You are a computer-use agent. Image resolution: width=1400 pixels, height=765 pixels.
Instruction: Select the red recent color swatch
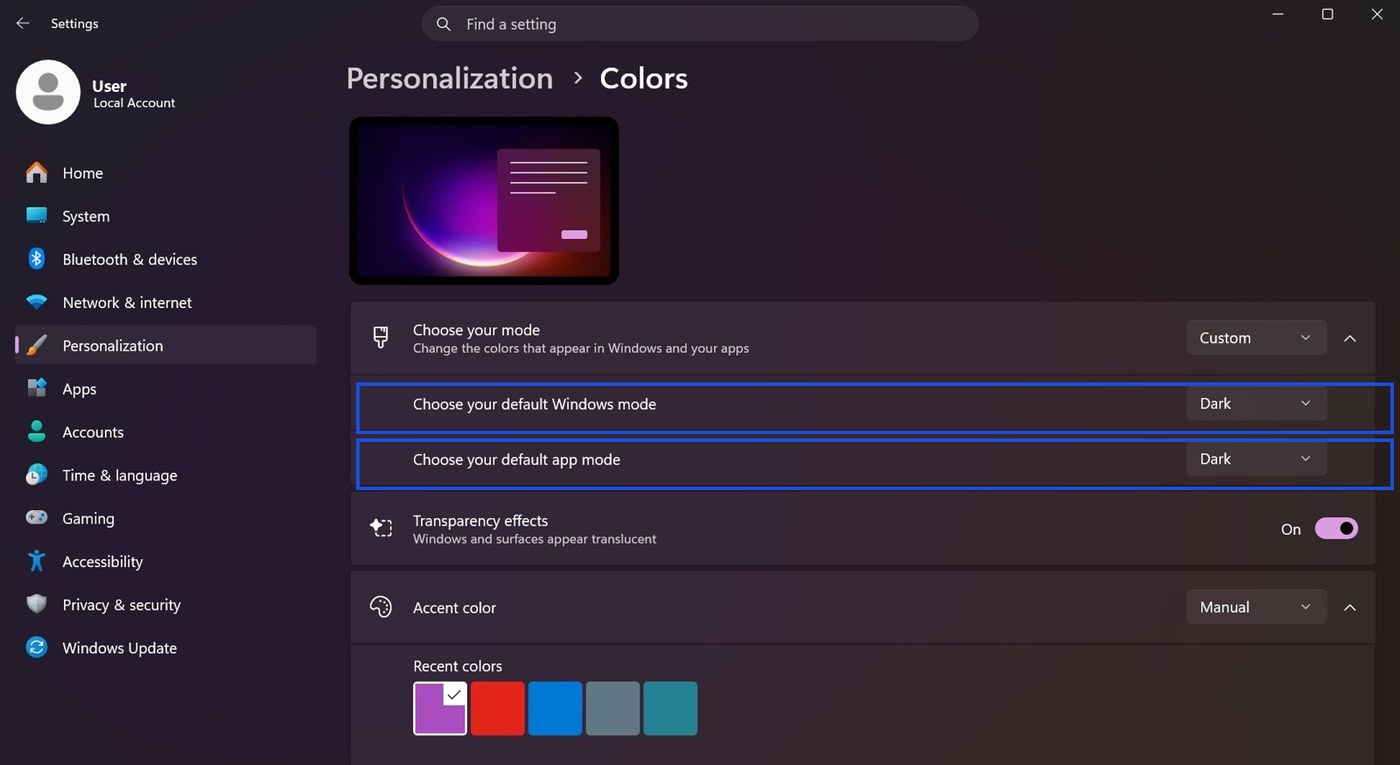[498, 708]
